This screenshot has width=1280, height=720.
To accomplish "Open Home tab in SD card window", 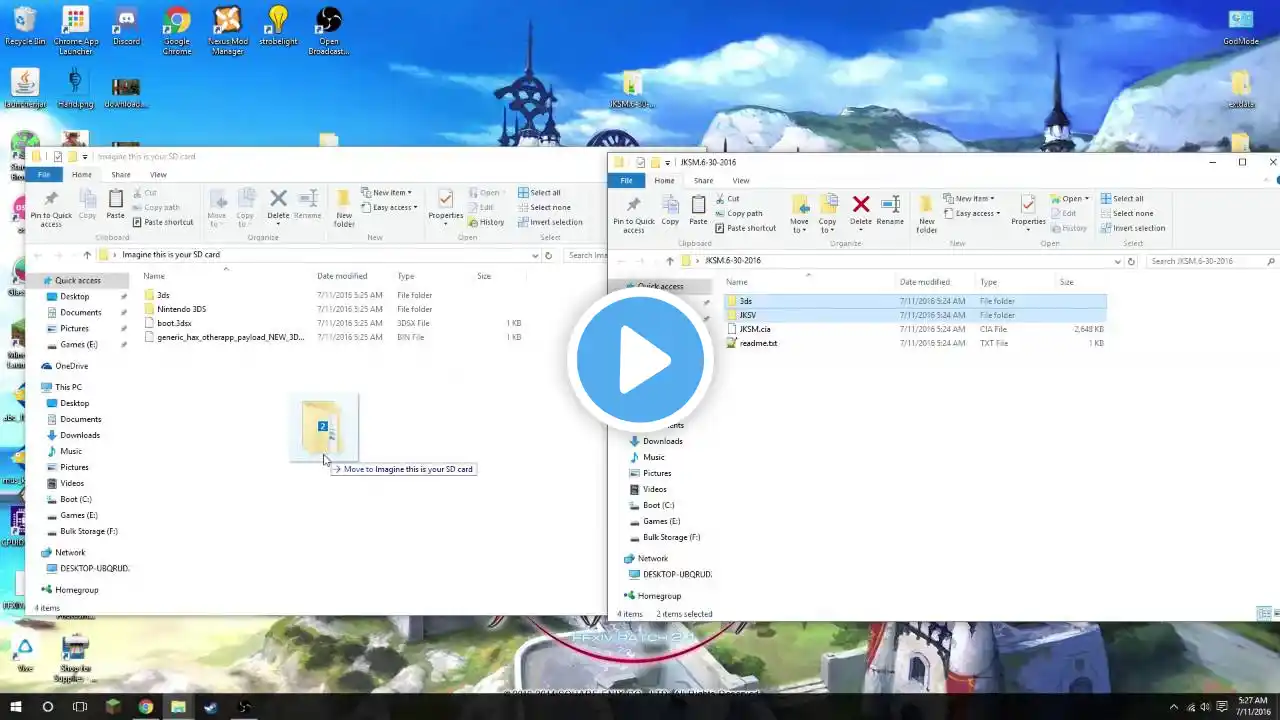I will tap(82, 174).
